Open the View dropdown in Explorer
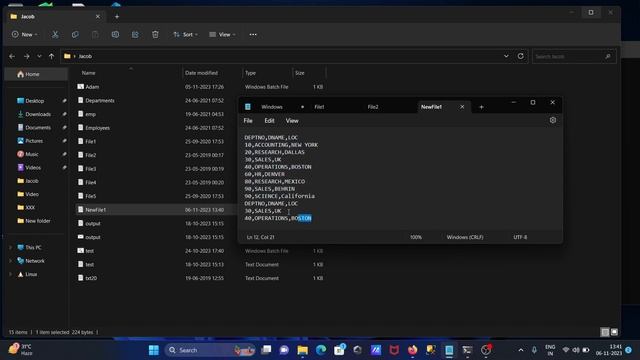The width and height of the screenshot is (640, 360). [222, 35]
